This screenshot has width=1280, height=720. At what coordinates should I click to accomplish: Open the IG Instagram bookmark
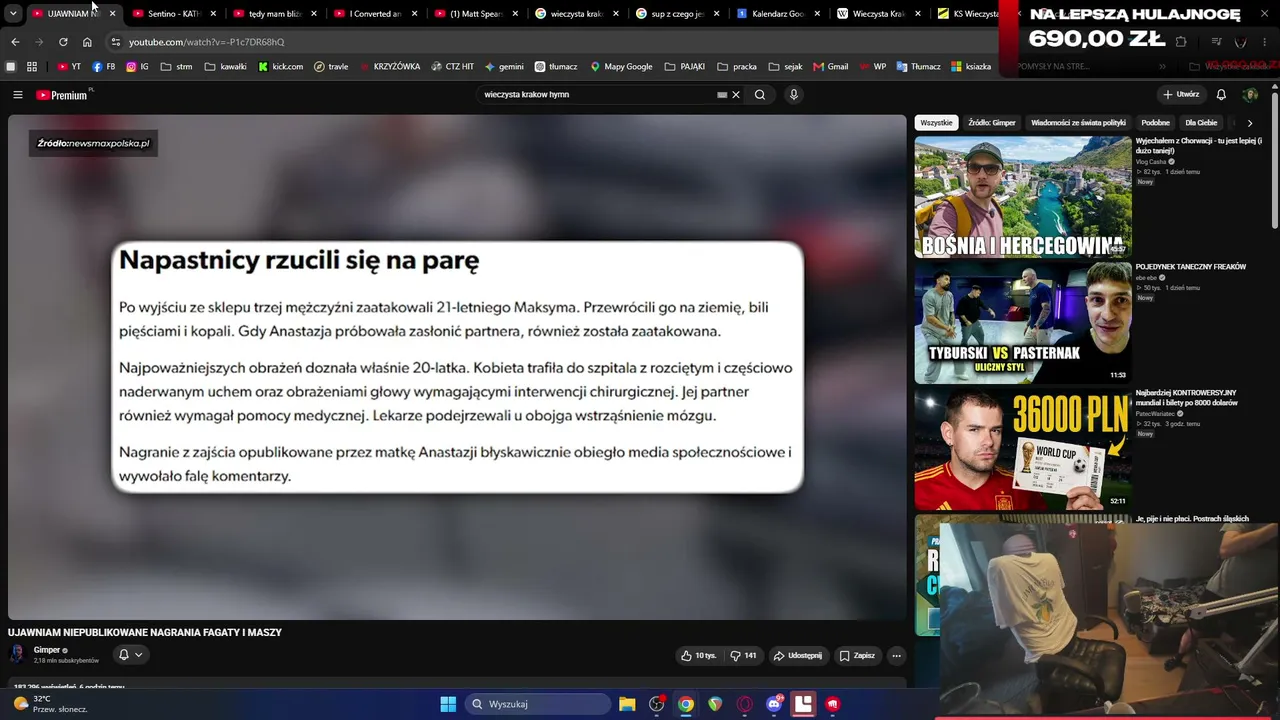138,67
